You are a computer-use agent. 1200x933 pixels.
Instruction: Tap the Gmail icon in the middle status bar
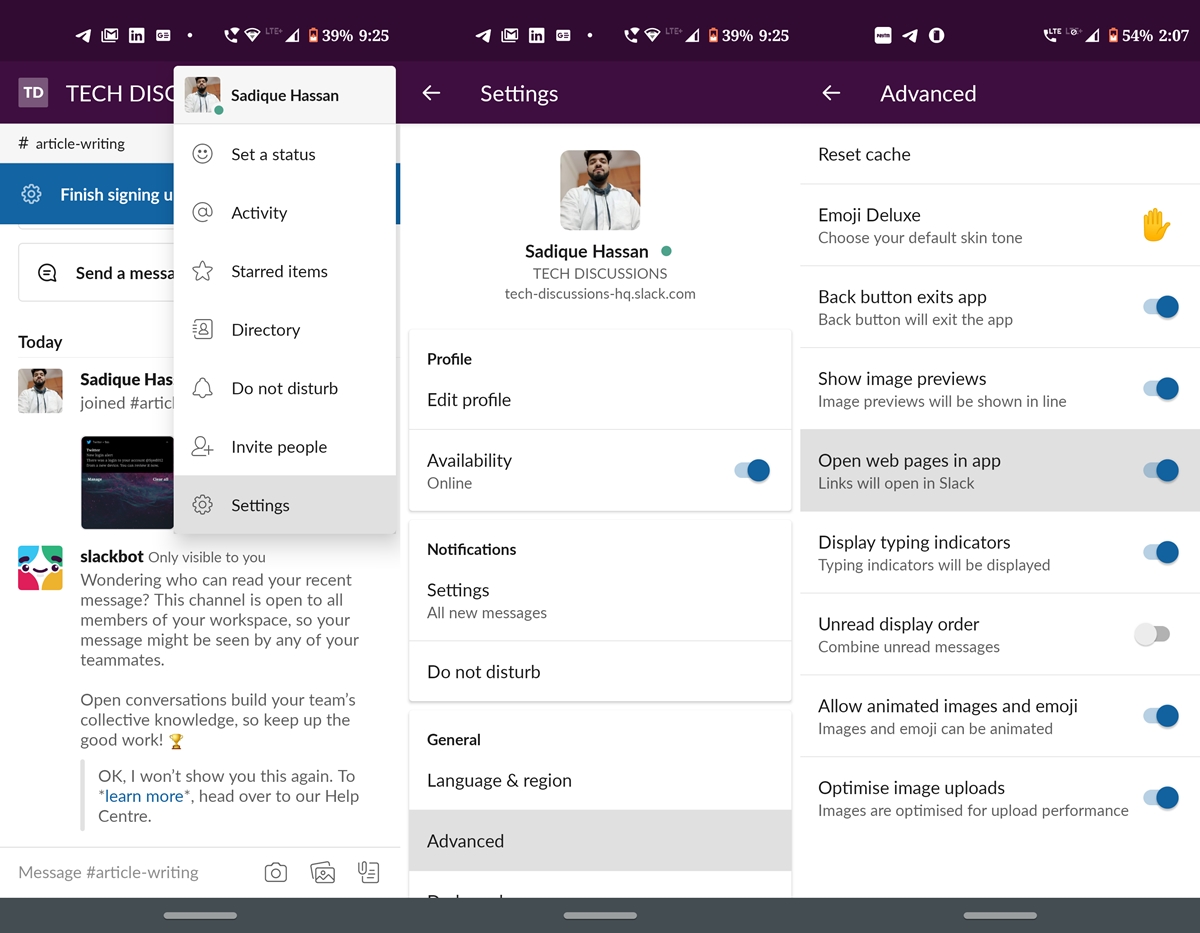click(x=510, y=35)
